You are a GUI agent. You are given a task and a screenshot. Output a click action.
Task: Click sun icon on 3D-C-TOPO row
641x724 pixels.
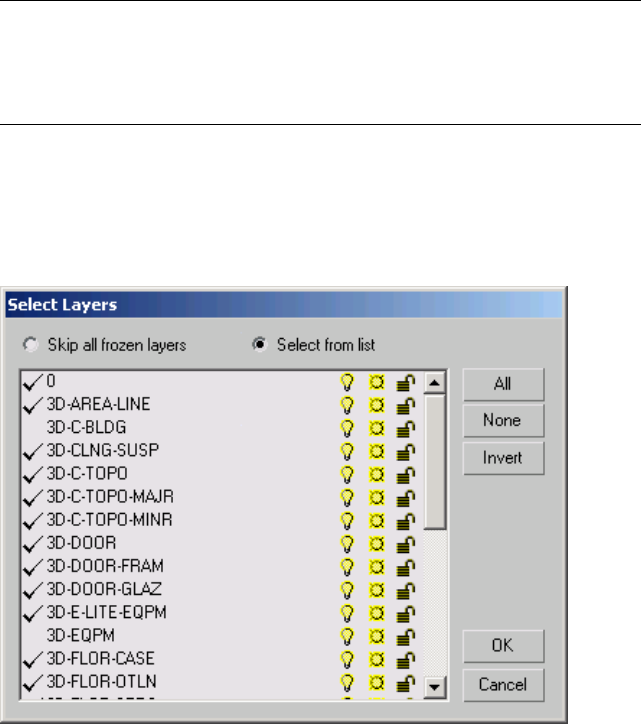point(376,475)
